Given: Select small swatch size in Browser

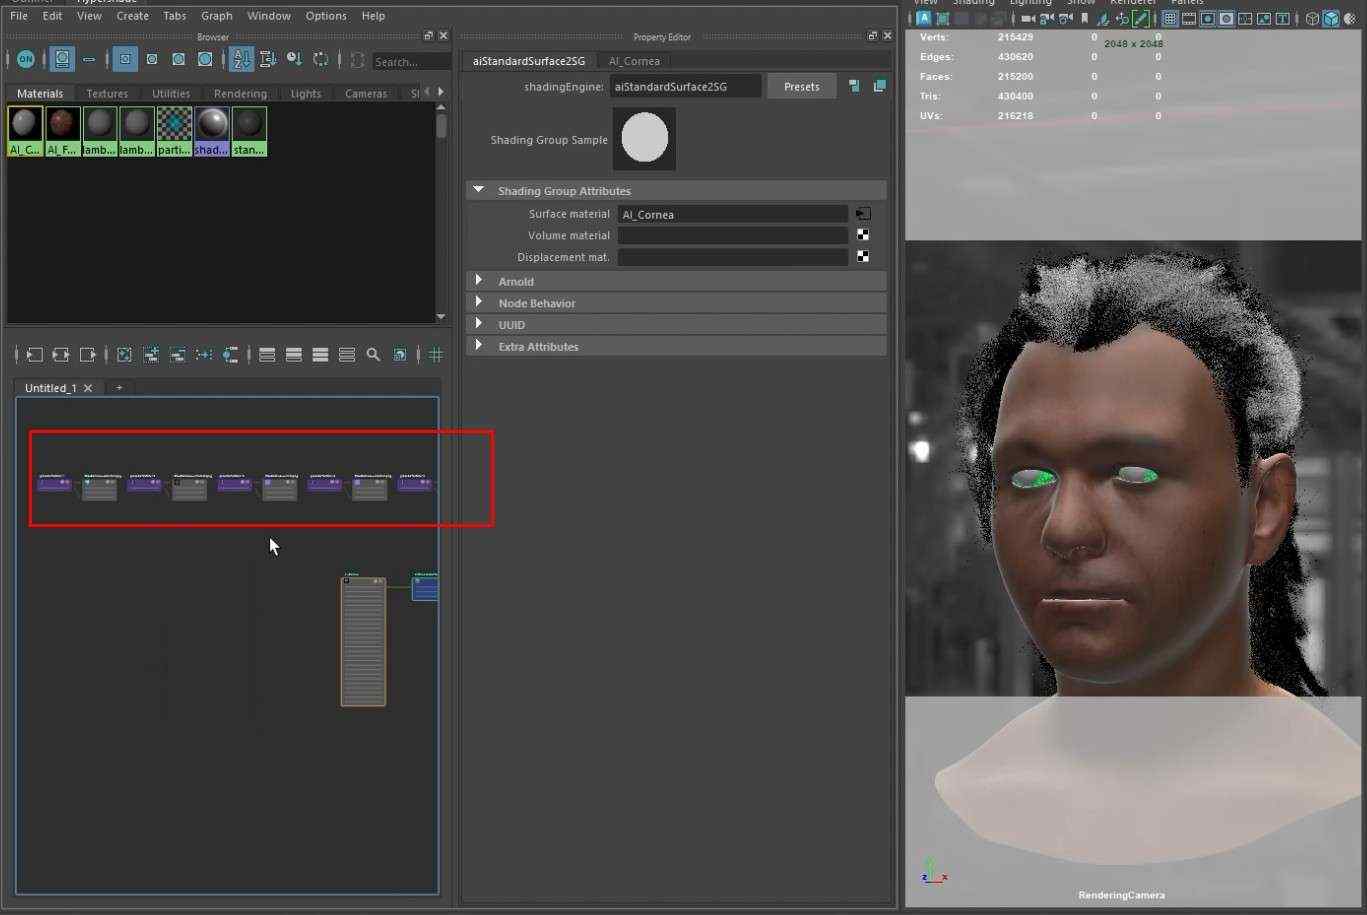Looking at the screenshot, I should click(x=125, y=60).
